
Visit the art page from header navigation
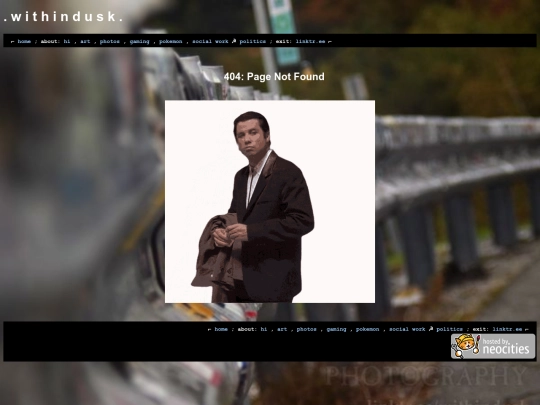tap(85, 41)
